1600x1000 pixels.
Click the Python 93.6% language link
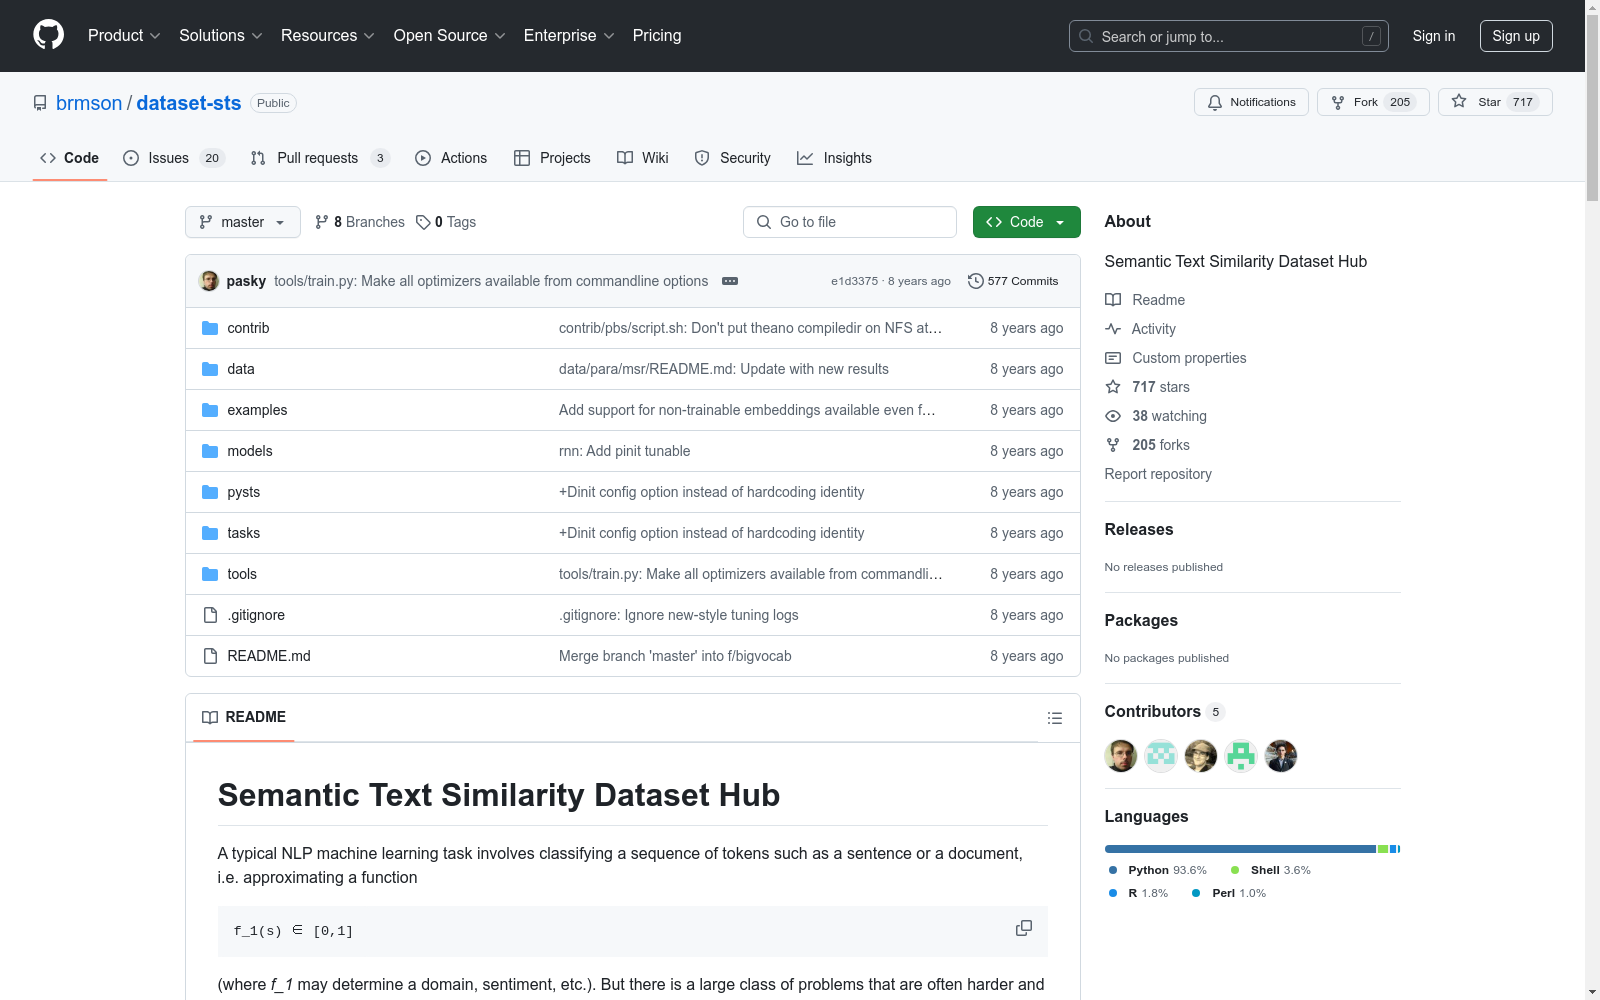pyautogui.click(x=1158, y=870)
